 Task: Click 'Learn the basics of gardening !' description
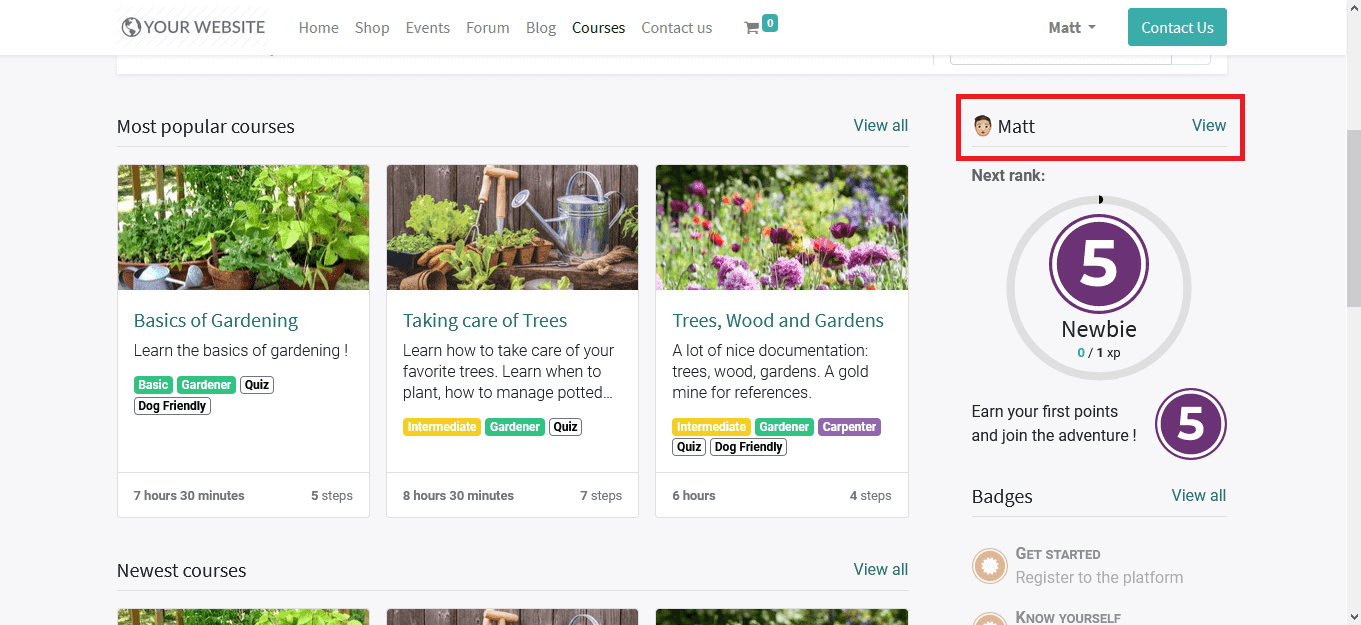point(241,350)
